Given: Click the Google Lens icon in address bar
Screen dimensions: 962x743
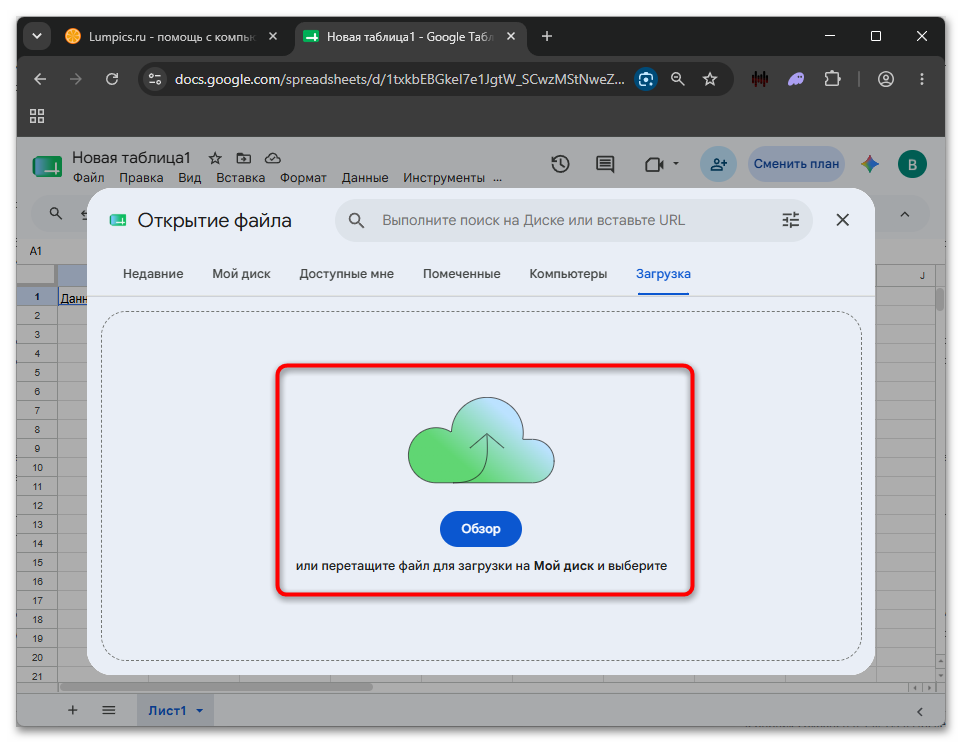Looking at the screenshot, I should (x=645, y=79).
